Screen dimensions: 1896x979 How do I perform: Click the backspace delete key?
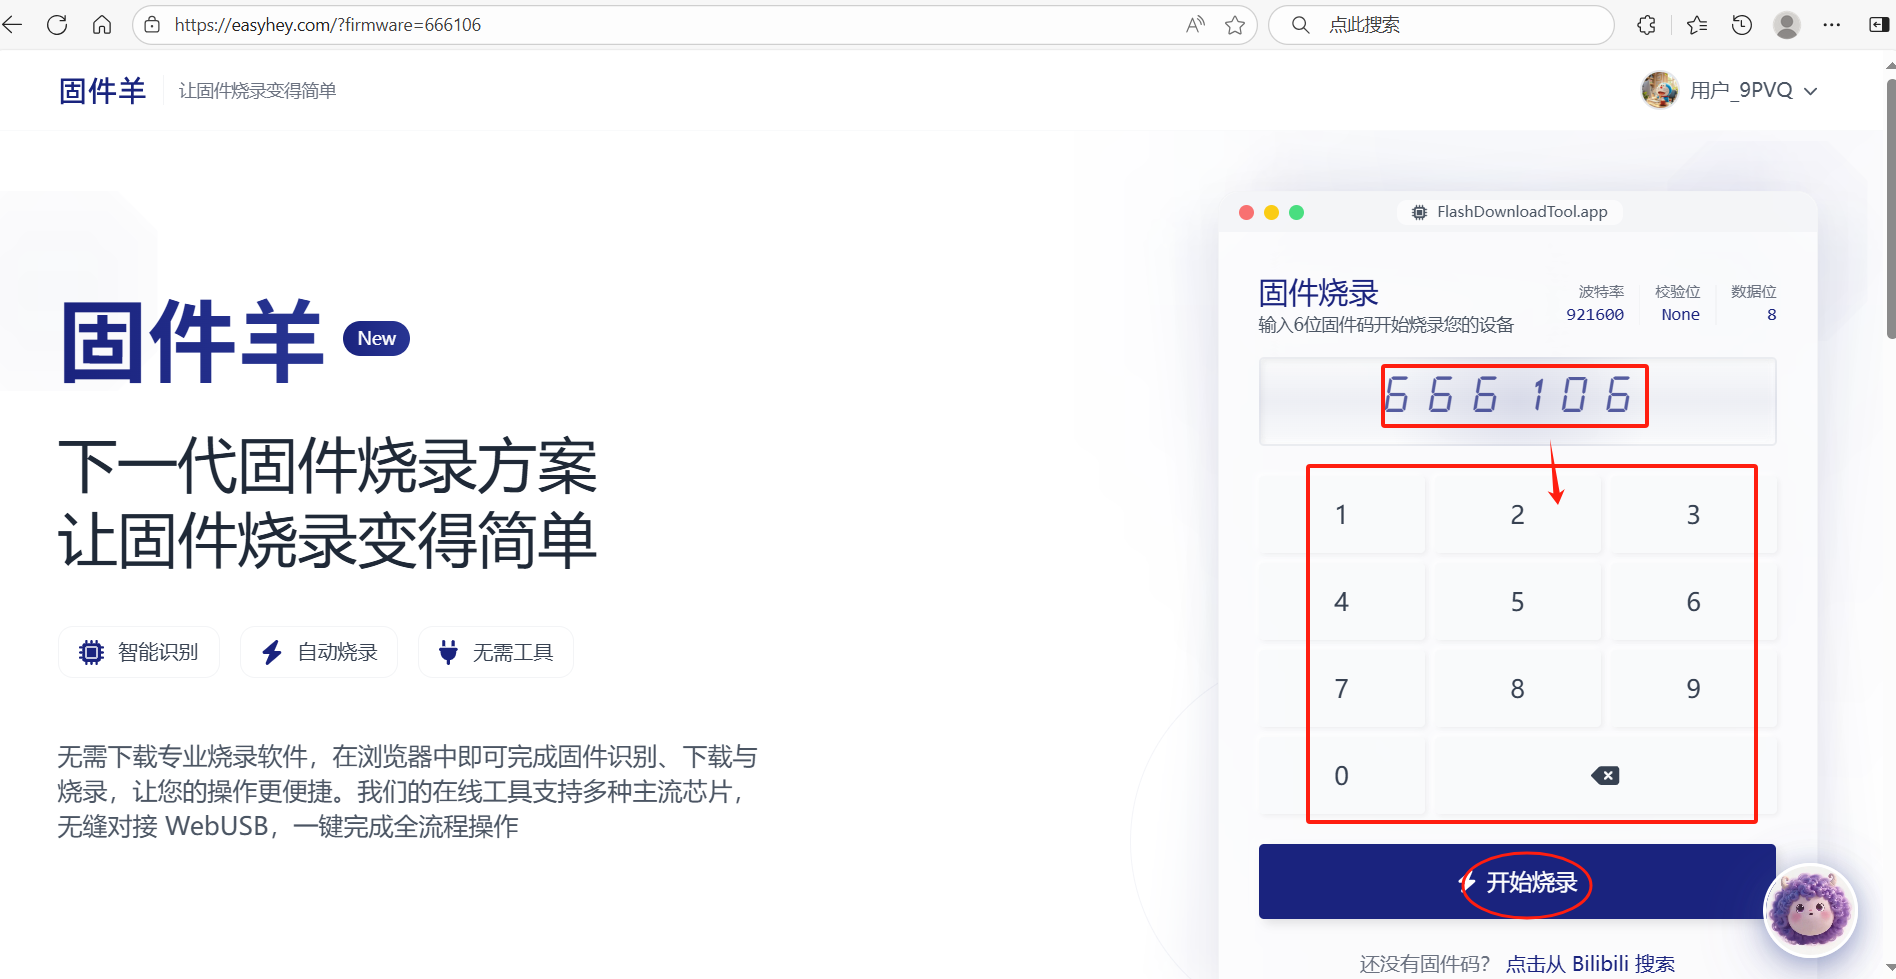(x=1605, y=776)
